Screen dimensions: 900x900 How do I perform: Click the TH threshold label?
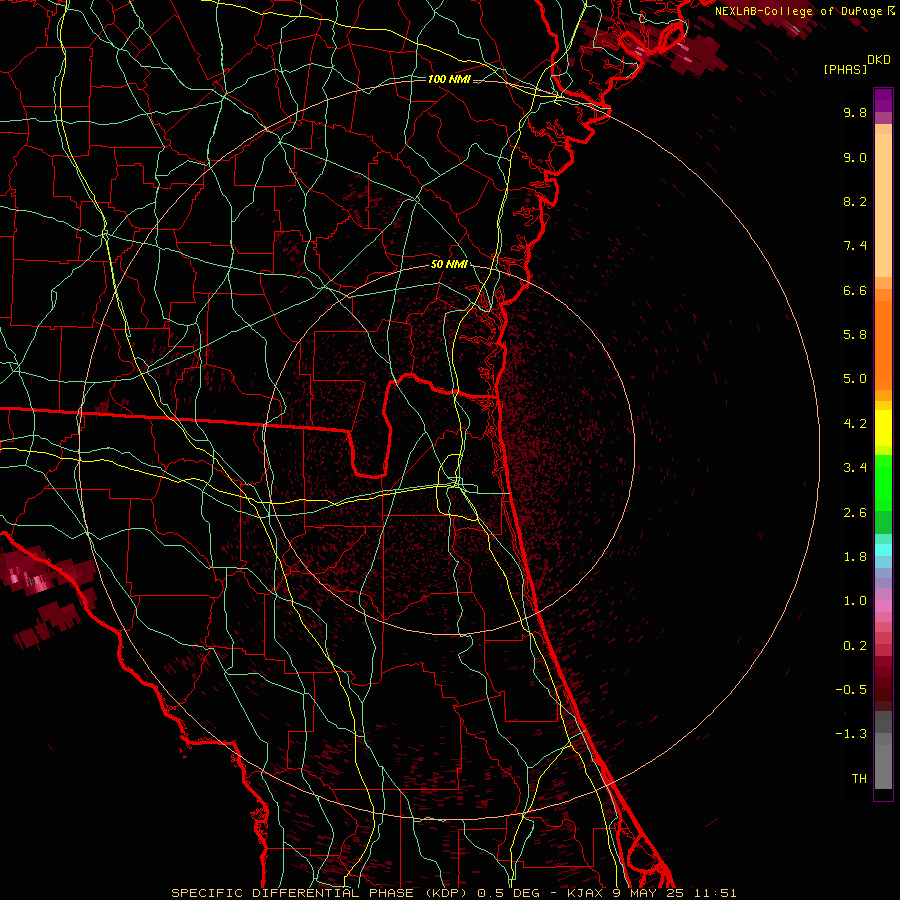859,779
